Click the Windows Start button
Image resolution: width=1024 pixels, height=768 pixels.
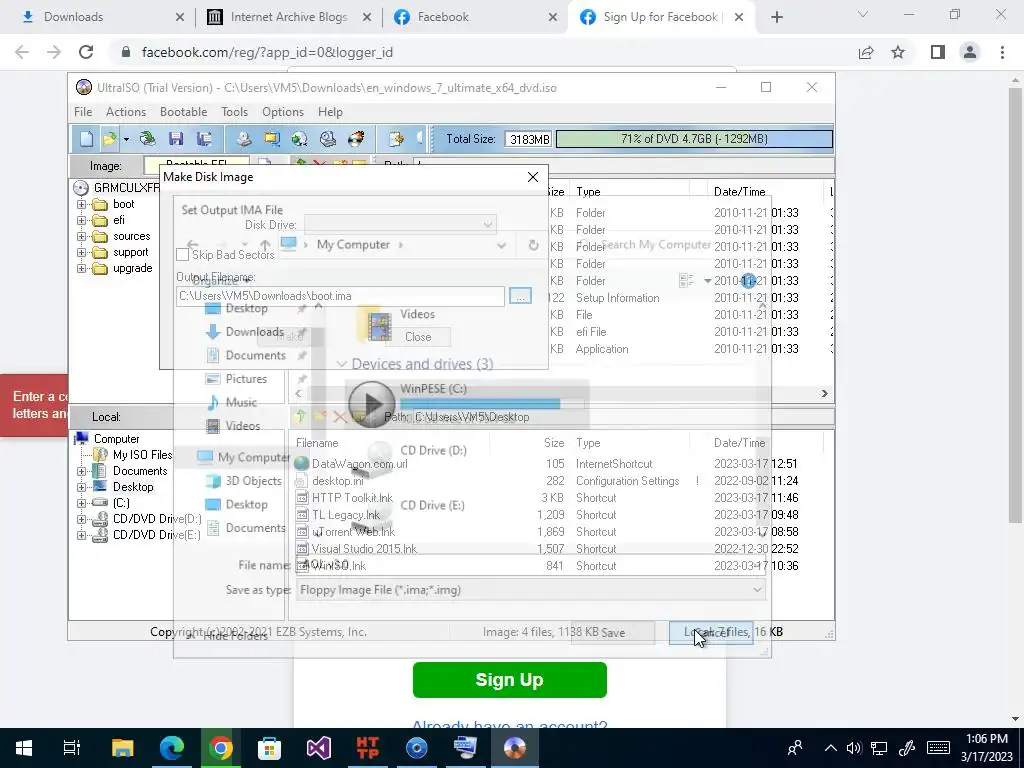24,748
